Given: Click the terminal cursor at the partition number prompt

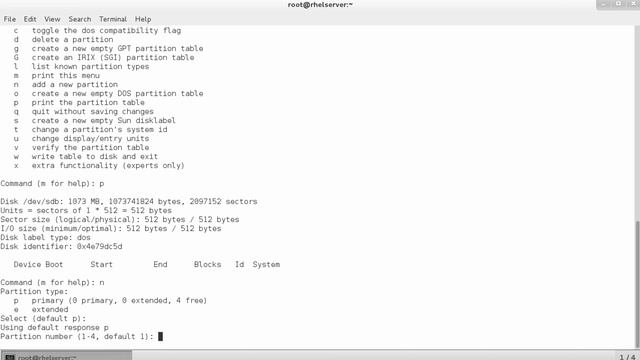Looking at the screenshot, I should pyautogui.click(x=160, y=336).
